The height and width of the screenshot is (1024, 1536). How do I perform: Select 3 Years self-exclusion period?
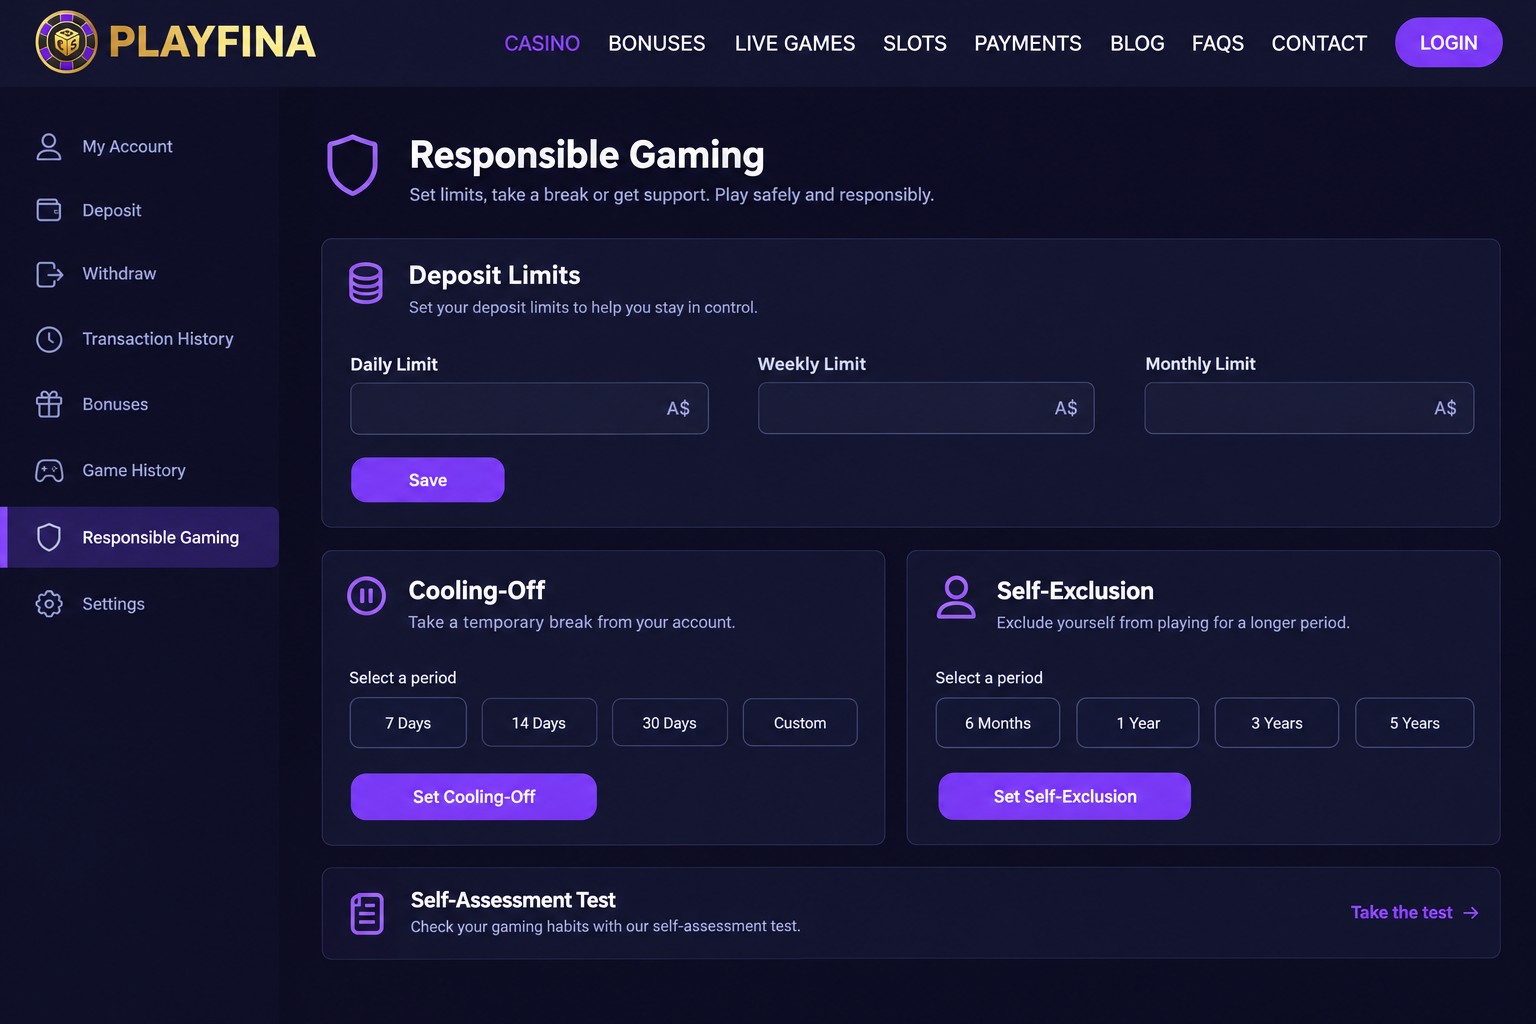click(1277, 723)
